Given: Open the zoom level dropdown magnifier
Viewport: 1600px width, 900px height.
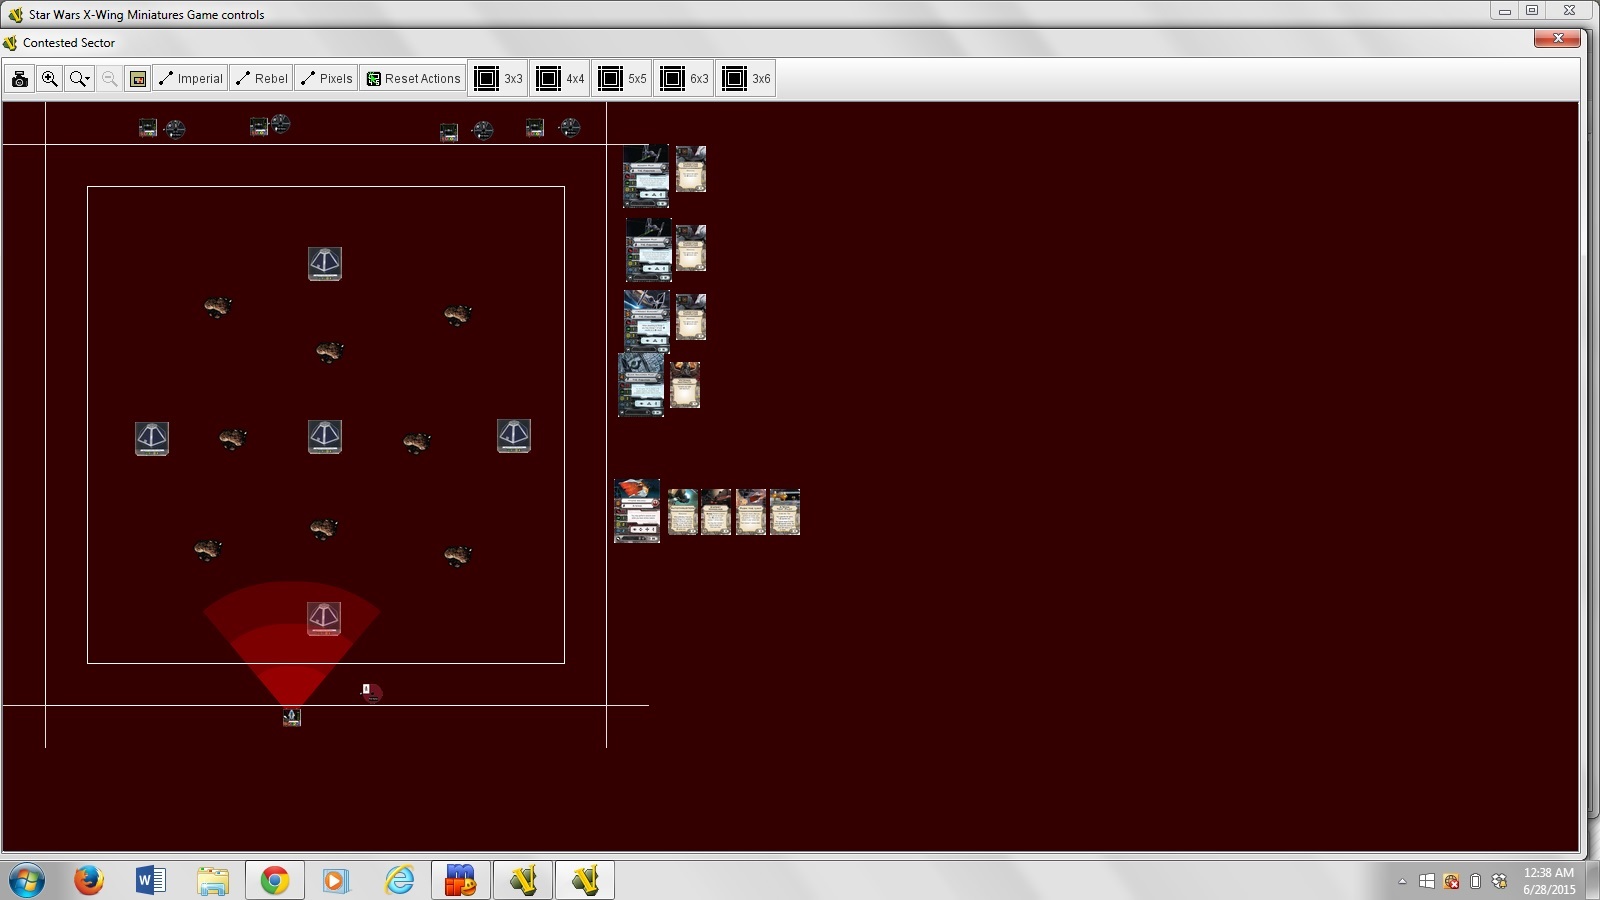Looking at the screenshot, I should click(80, 79).
